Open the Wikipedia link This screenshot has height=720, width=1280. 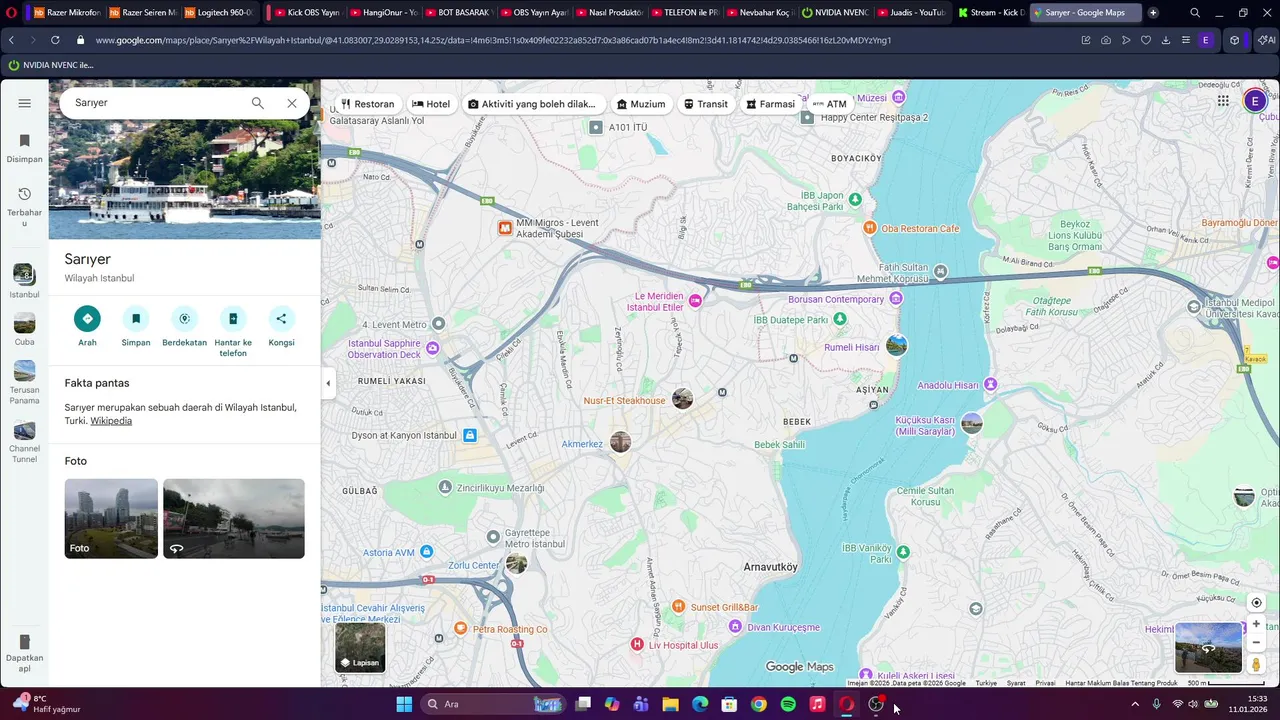pos(111,421)
